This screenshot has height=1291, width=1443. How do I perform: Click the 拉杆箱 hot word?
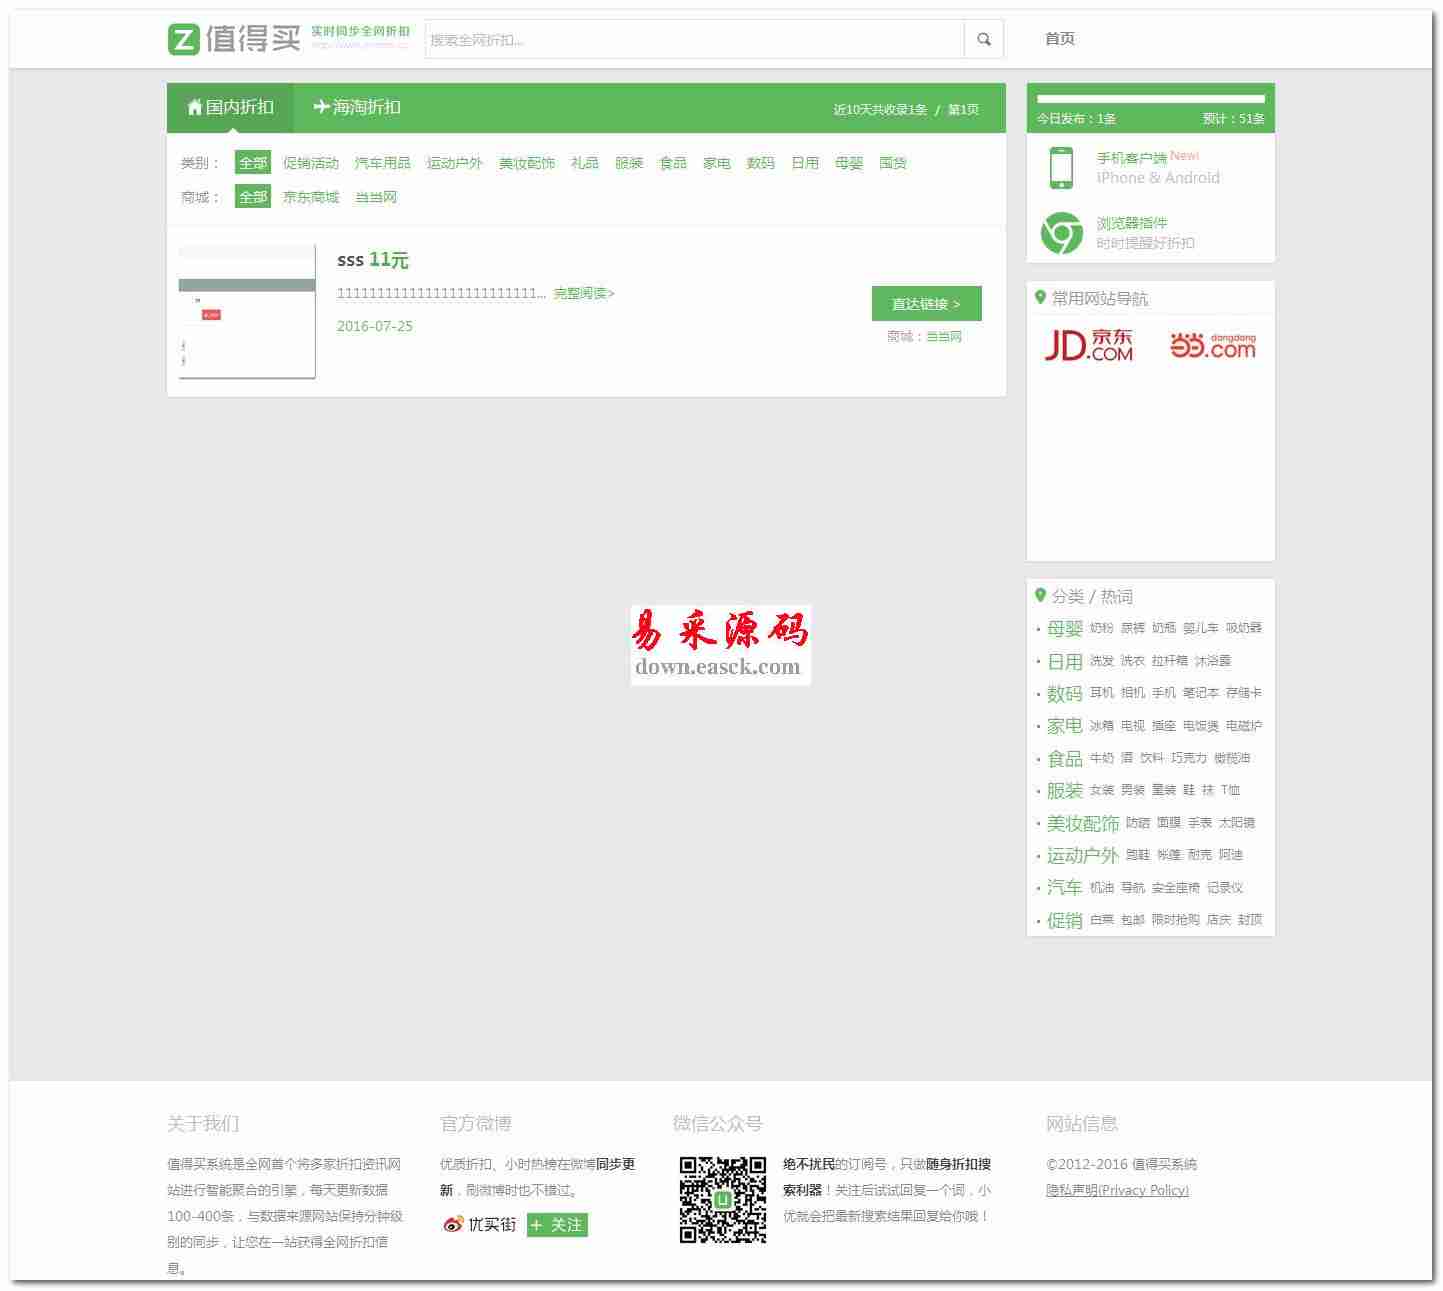1170,661
